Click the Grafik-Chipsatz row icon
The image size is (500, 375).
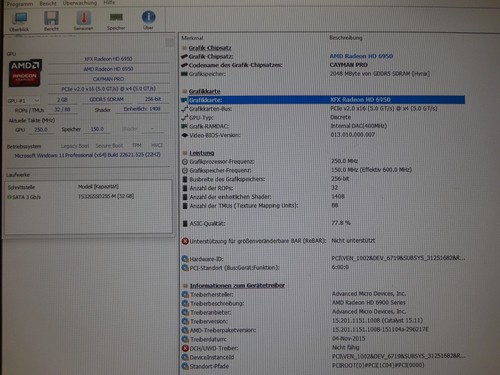click(x=184, y=57)
